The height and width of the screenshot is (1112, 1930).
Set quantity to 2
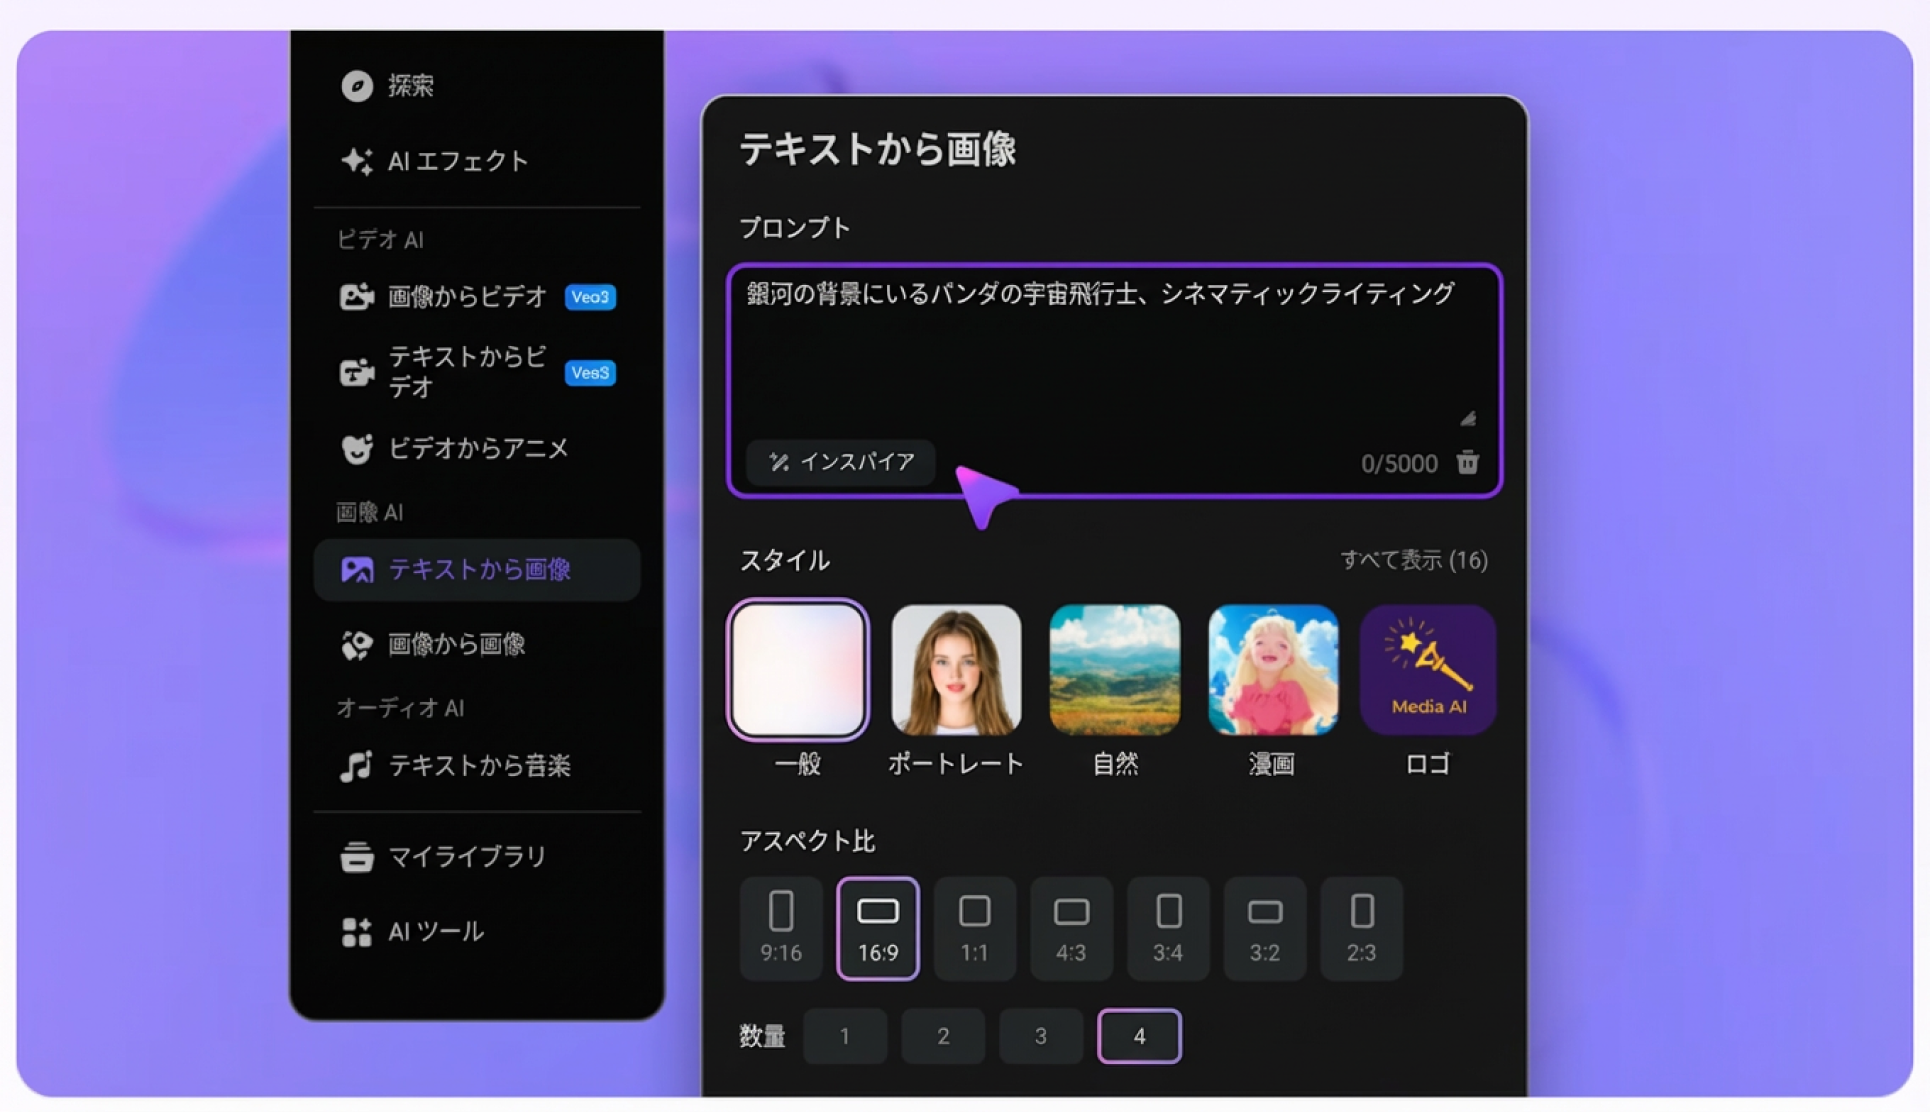pyautogui.click(x=943, y=1036)
